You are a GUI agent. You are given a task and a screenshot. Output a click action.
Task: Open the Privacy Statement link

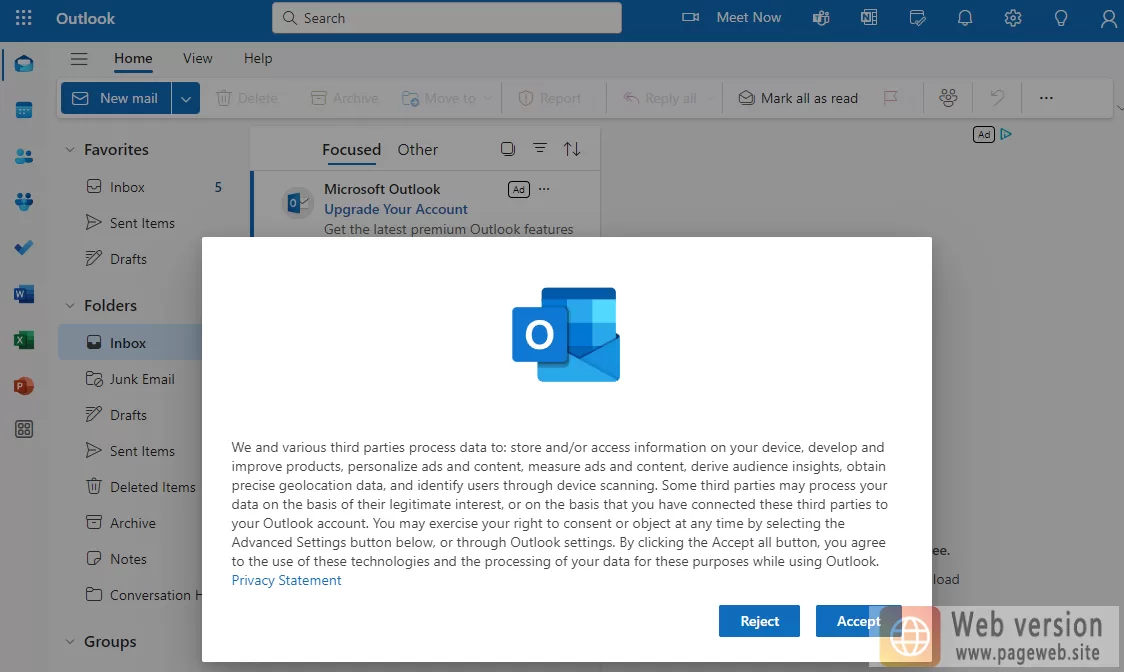tap(286, 580)
